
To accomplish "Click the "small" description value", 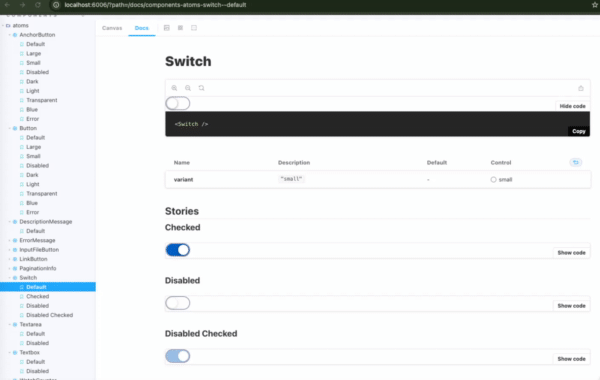I will 291,179.
